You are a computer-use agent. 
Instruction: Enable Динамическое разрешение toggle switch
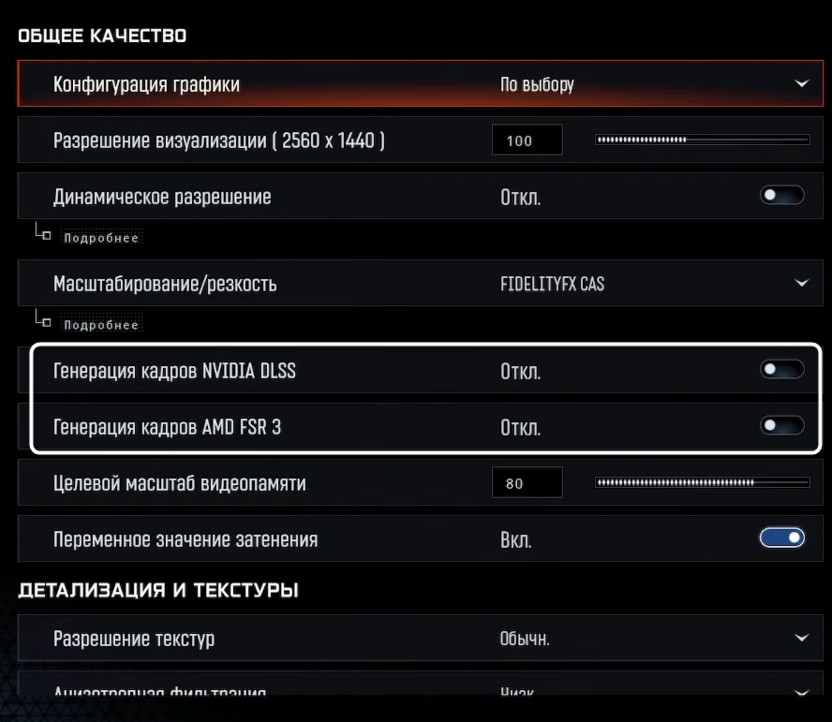click(782, 196)
